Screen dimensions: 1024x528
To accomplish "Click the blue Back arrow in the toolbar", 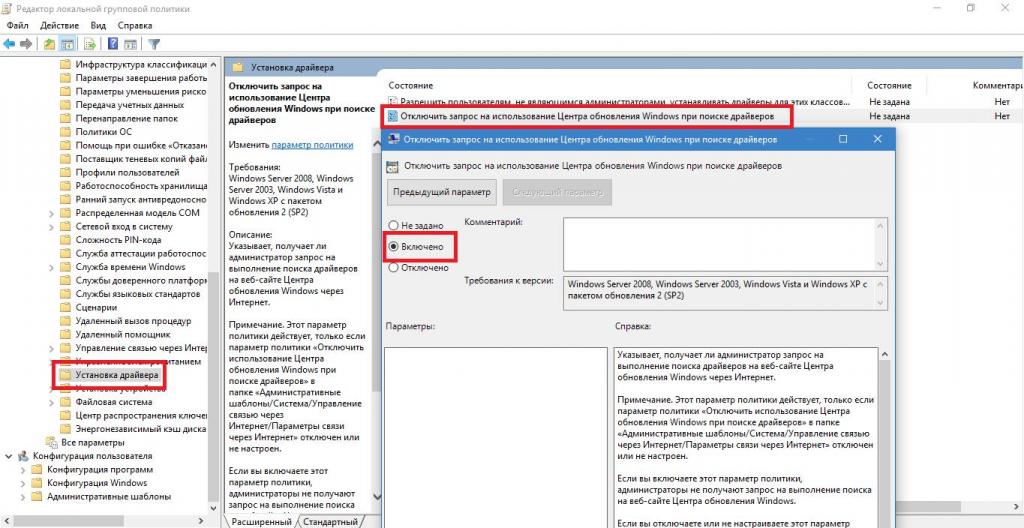I will [x=9, y=44].
